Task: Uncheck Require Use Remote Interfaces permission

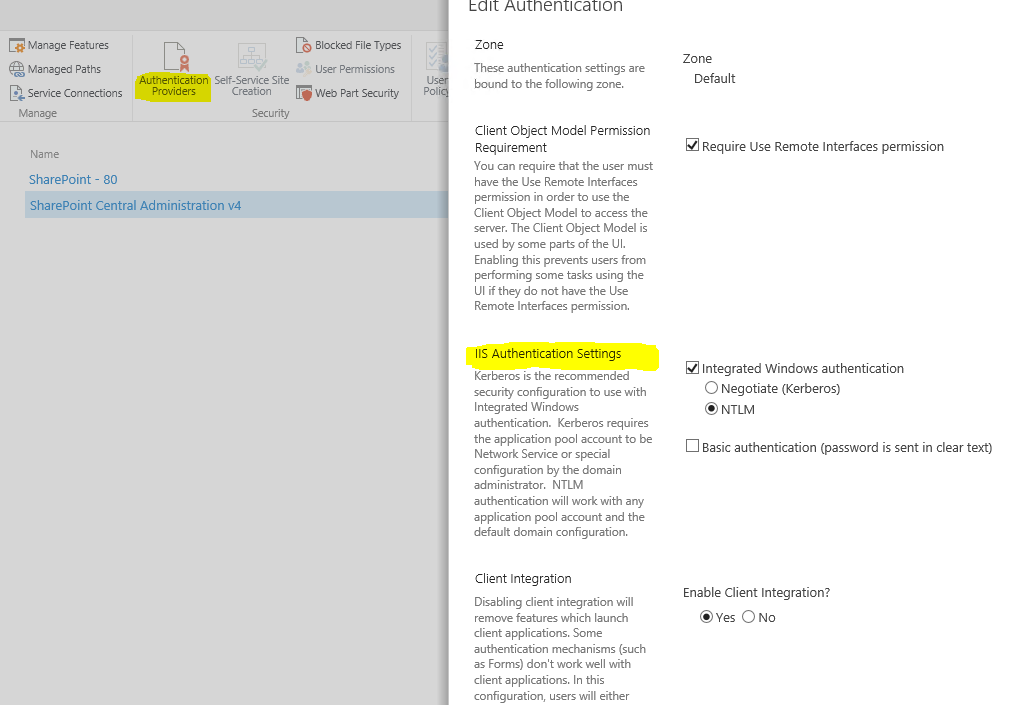Action: coord(692,145)
